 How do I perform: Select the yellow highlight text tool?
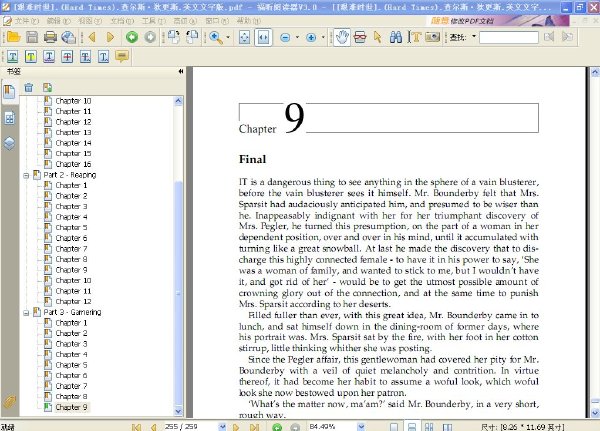click(x=31, y=57)
